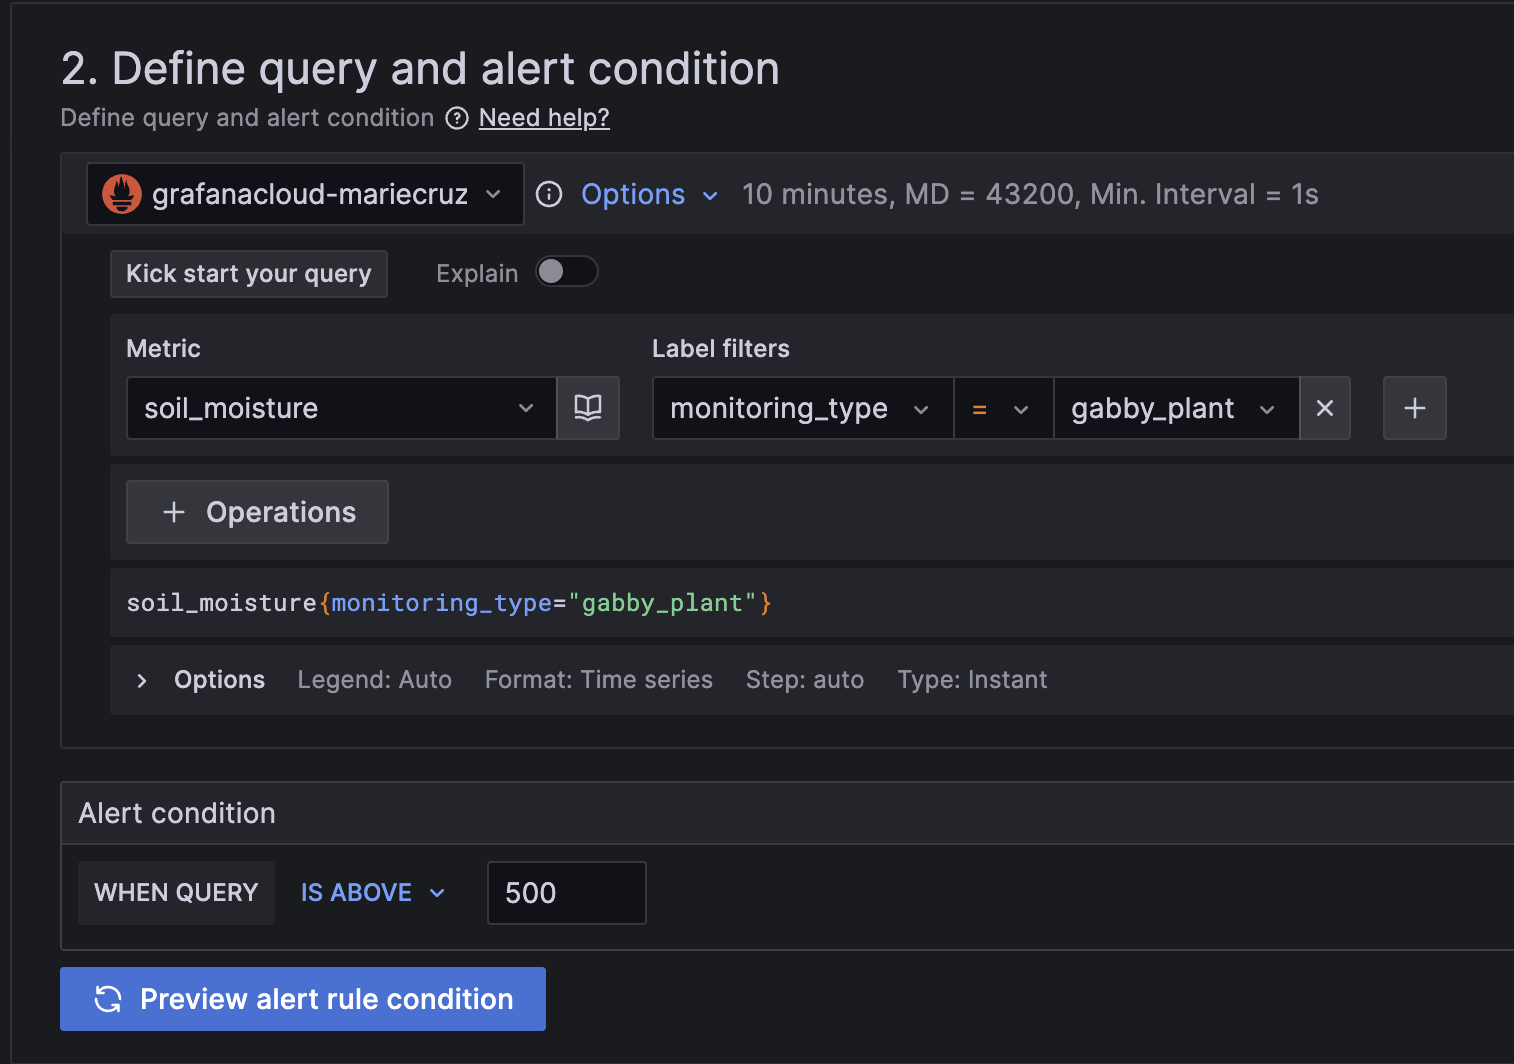The image size is (1514, 1064).
Task: Open the gabby_plant value dropdown
Action: point(1267,408)
